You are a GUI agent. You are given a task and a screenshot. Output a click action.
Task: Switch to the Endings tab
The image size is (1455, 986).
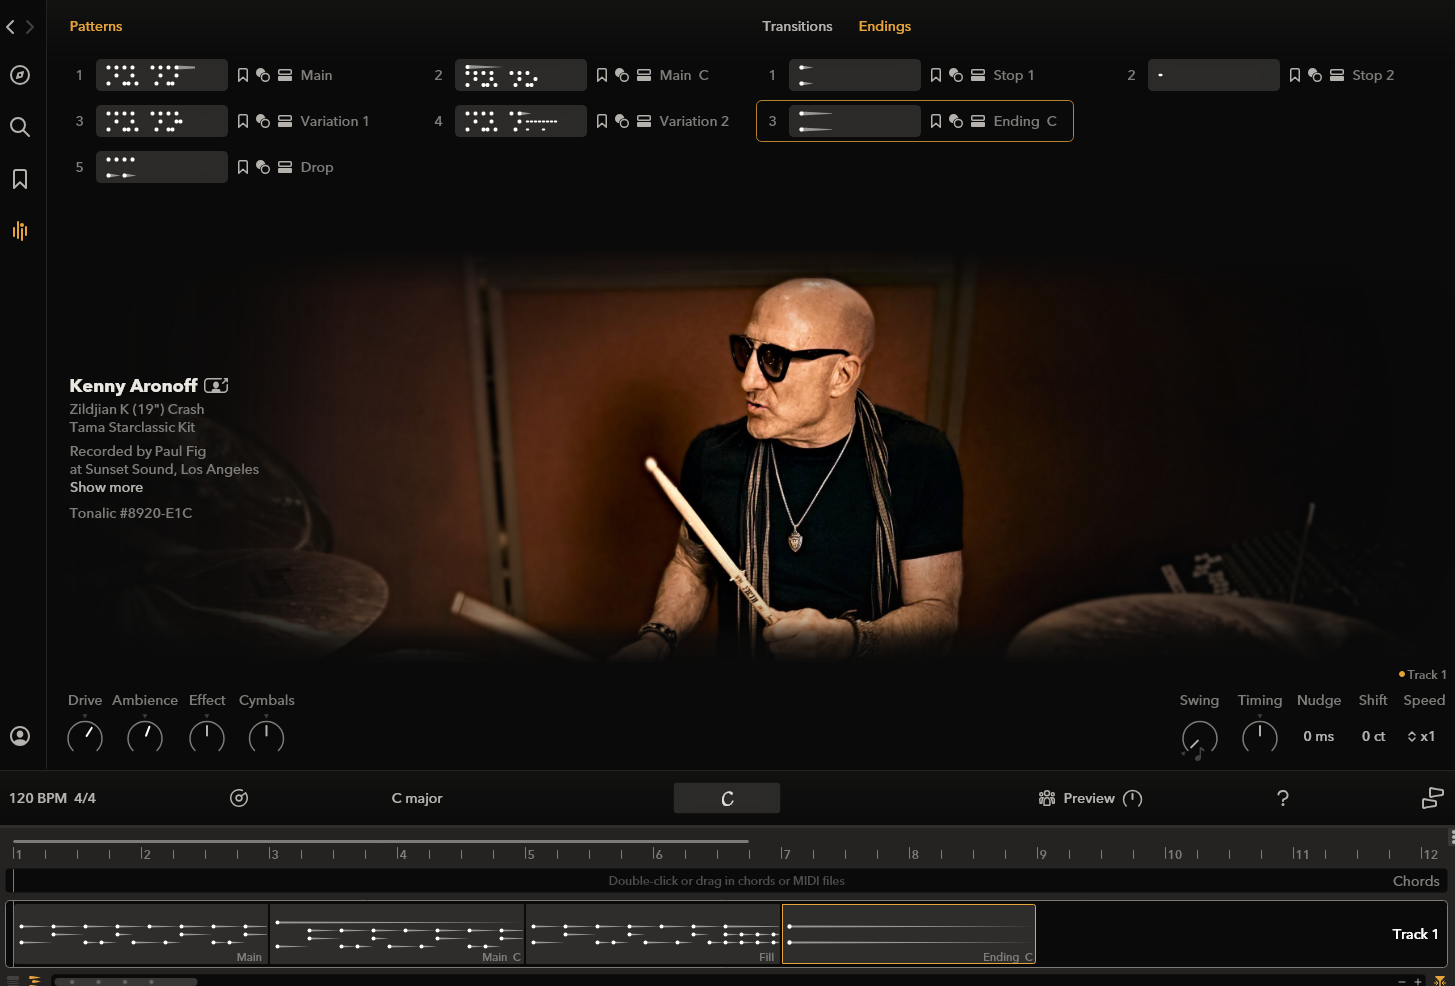(x=885, y=26)
